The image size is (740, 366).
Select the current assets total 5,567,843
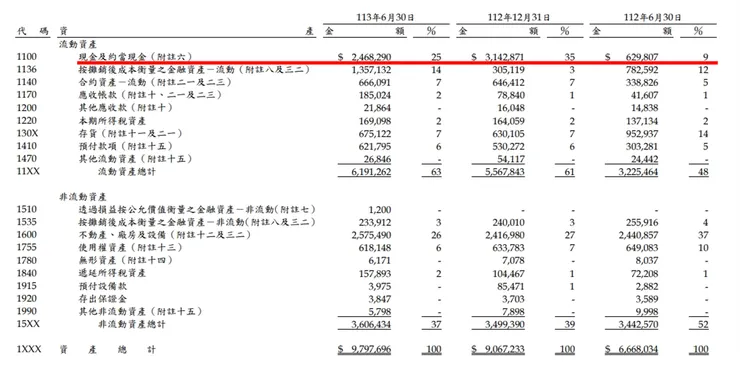click(505, 172)
